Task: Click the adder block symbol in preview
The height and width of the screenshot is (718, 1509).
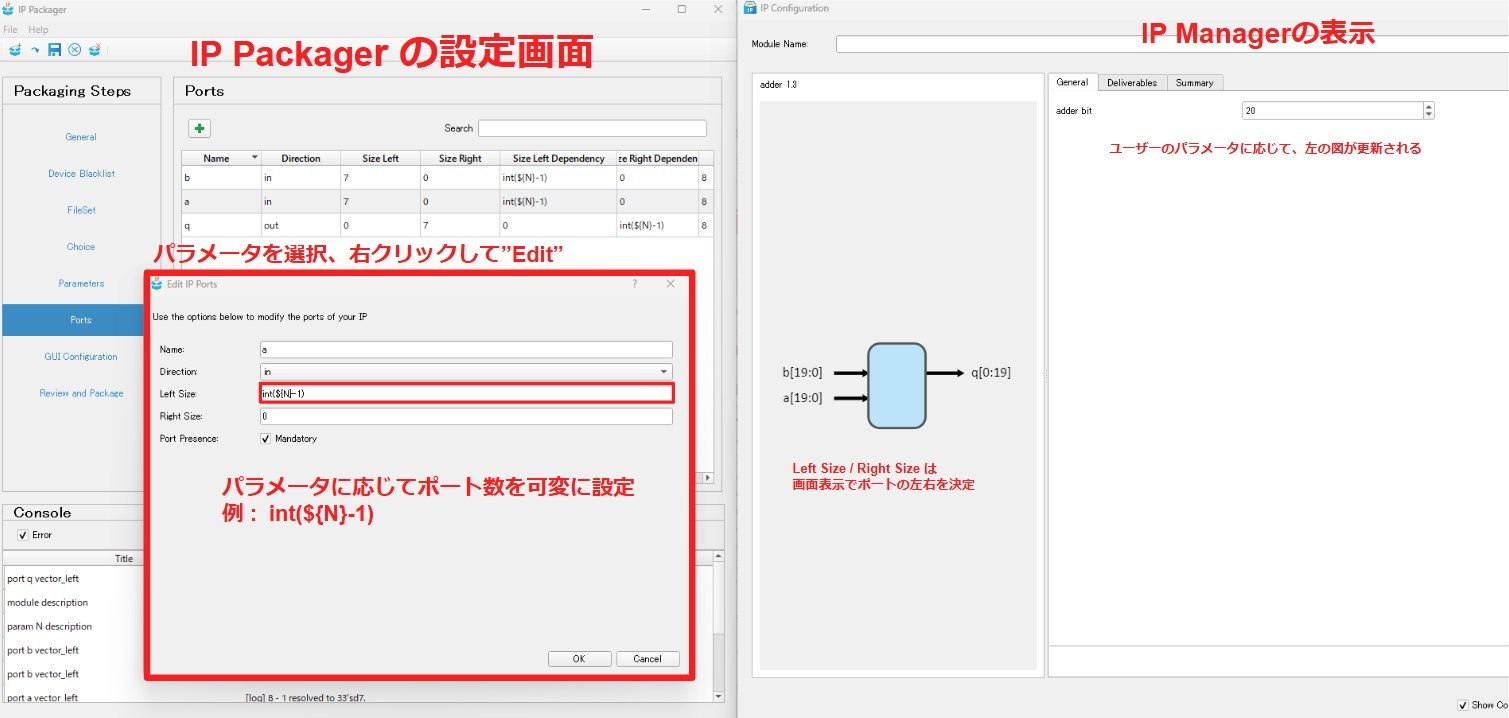Action: click(897, 385)
